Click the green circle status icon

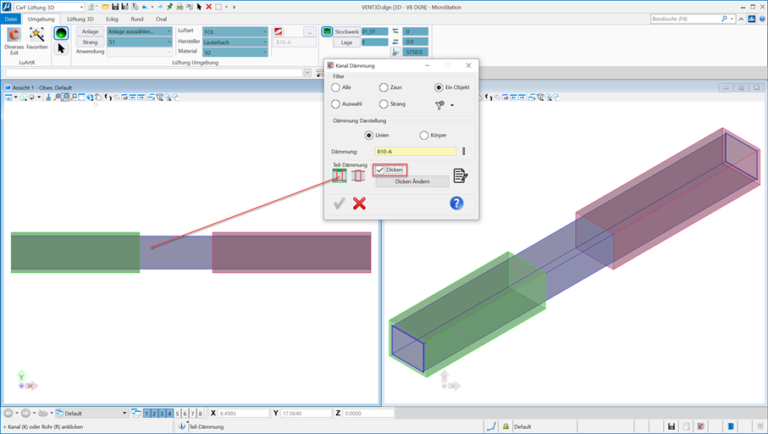point(61,33)
